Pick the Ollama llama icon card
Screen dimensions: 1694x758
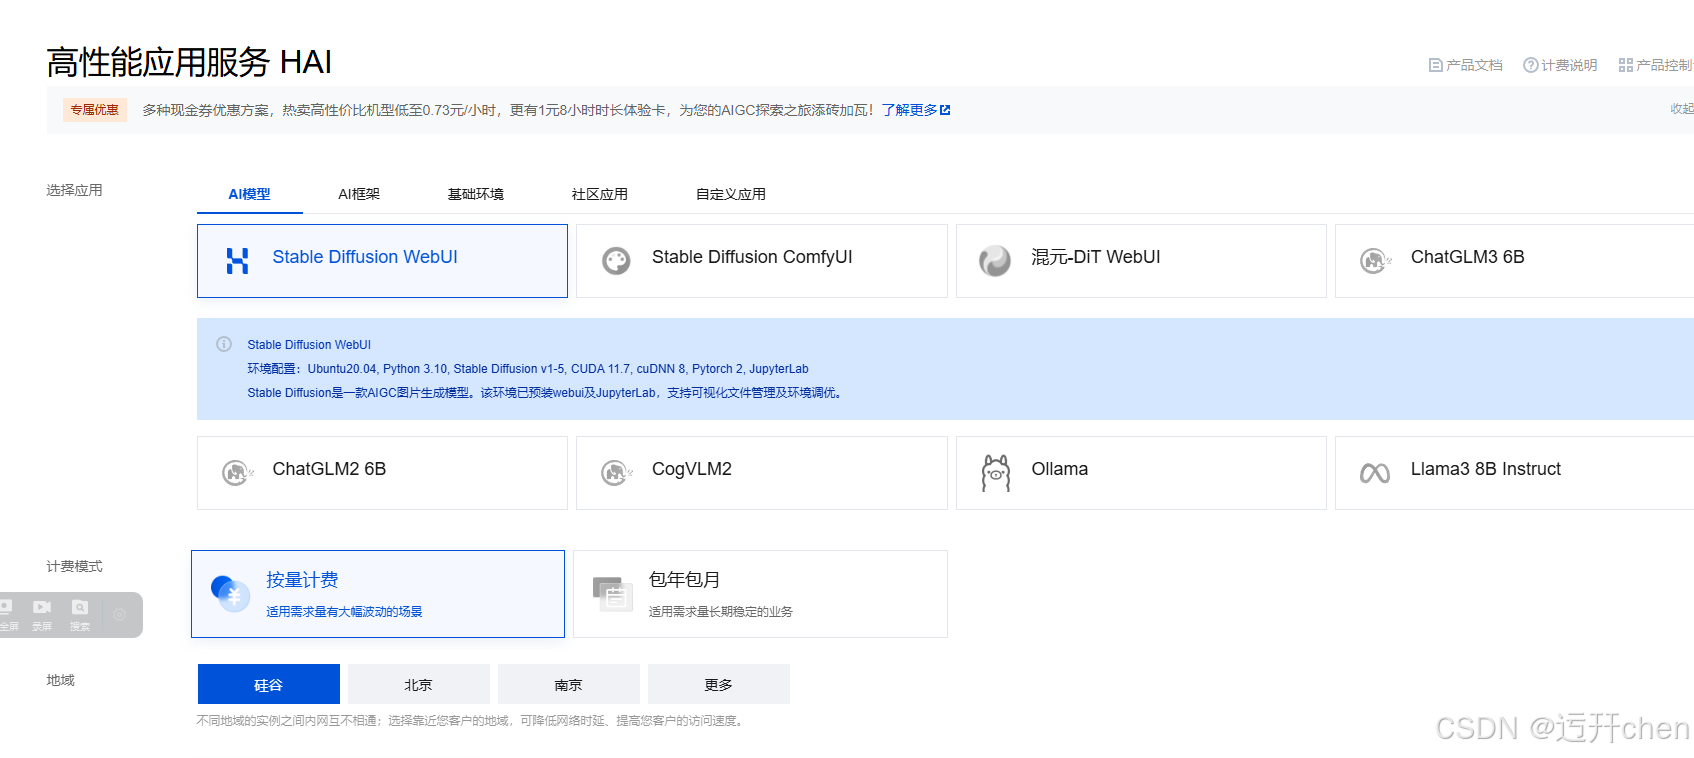pyautogui.click(x=1141, y=473)
